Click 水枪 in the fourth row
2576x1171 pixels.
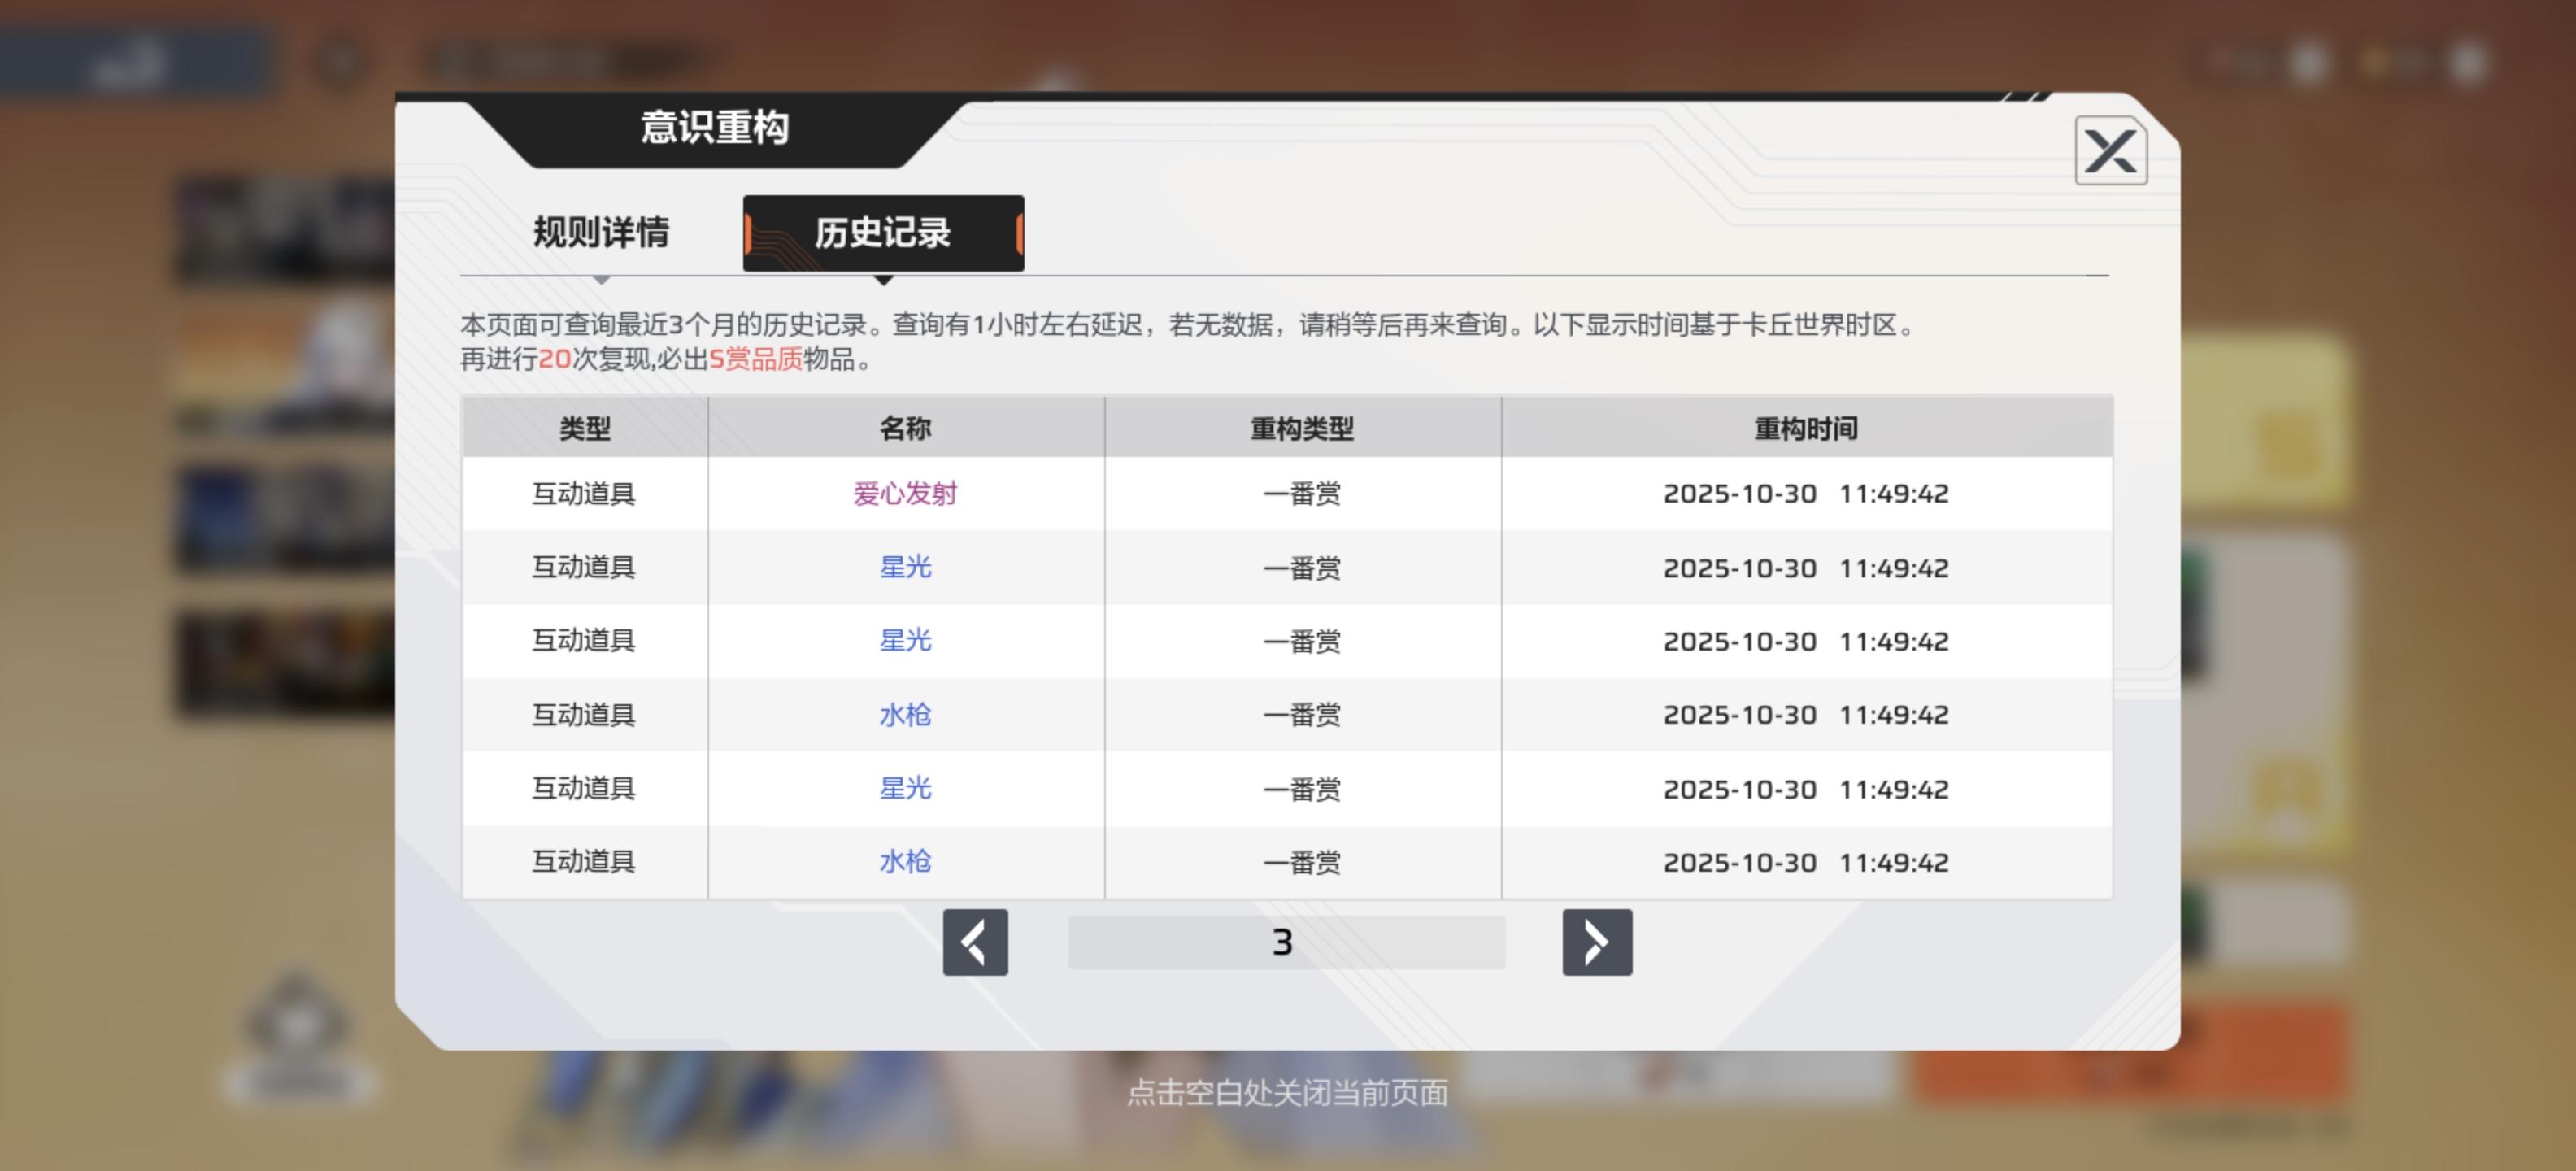[905, 714]
